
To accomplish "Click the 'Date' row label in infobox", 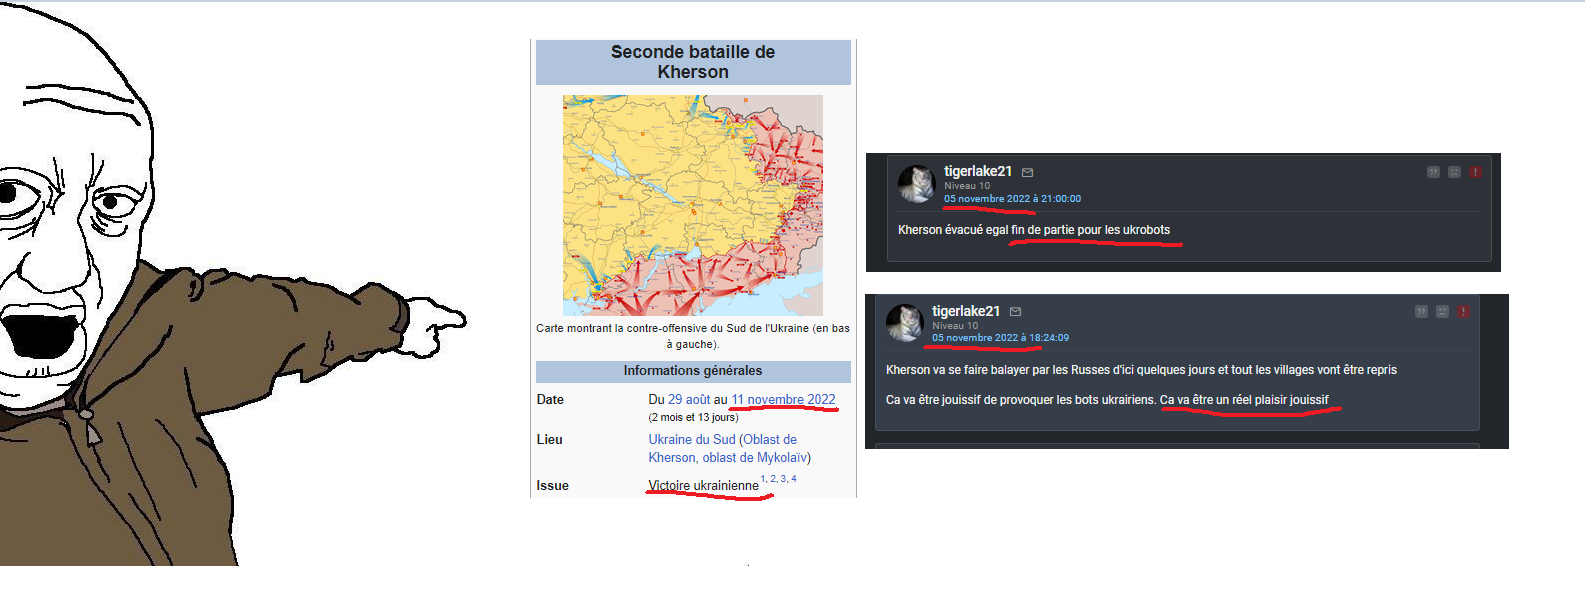I will (550, 399).
